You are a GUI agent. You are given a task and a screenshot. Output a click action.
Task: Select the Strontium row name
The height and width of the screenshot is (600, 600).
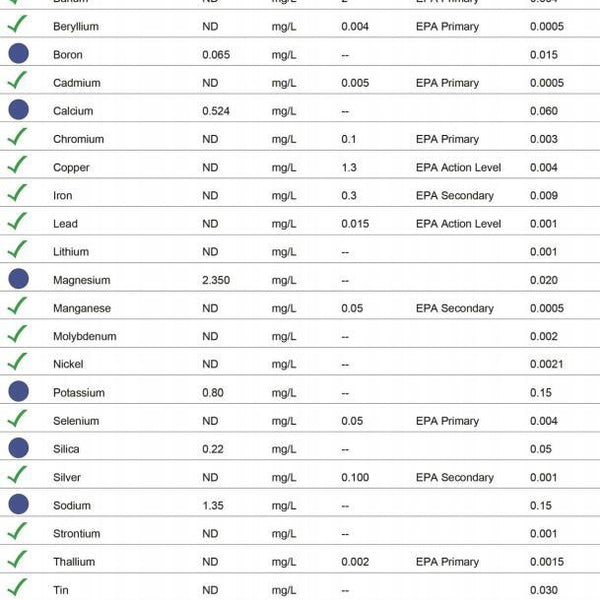coord(76,534)
